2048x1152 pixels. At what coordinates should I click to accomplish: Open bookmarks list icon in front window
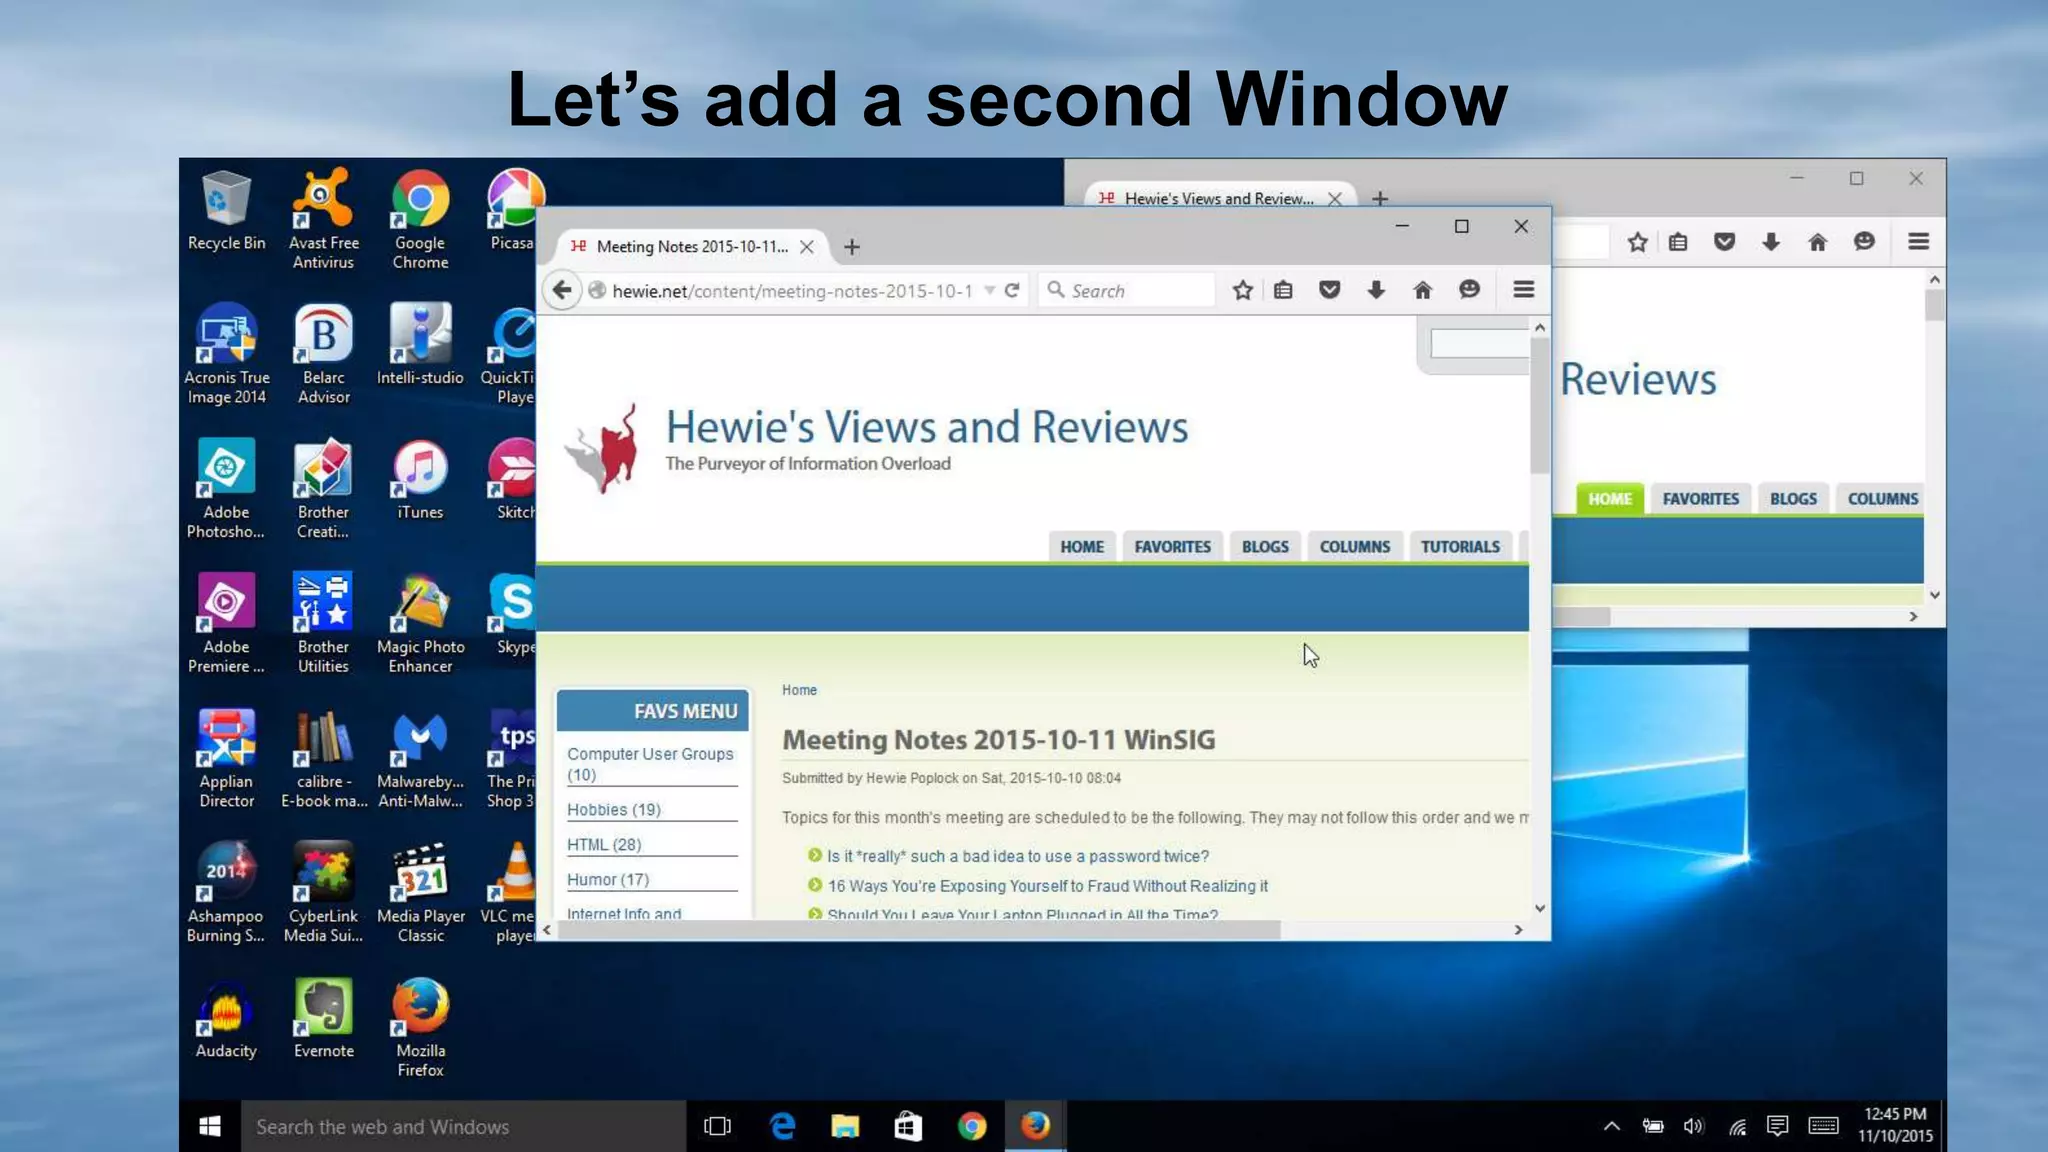click(x=1283, y=290)
